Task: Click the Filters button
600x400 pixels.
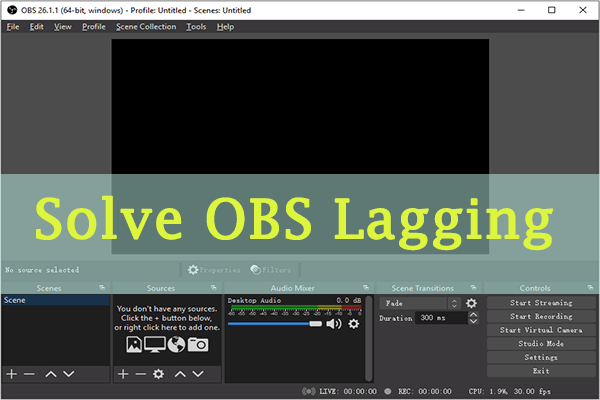Action: 271,270
